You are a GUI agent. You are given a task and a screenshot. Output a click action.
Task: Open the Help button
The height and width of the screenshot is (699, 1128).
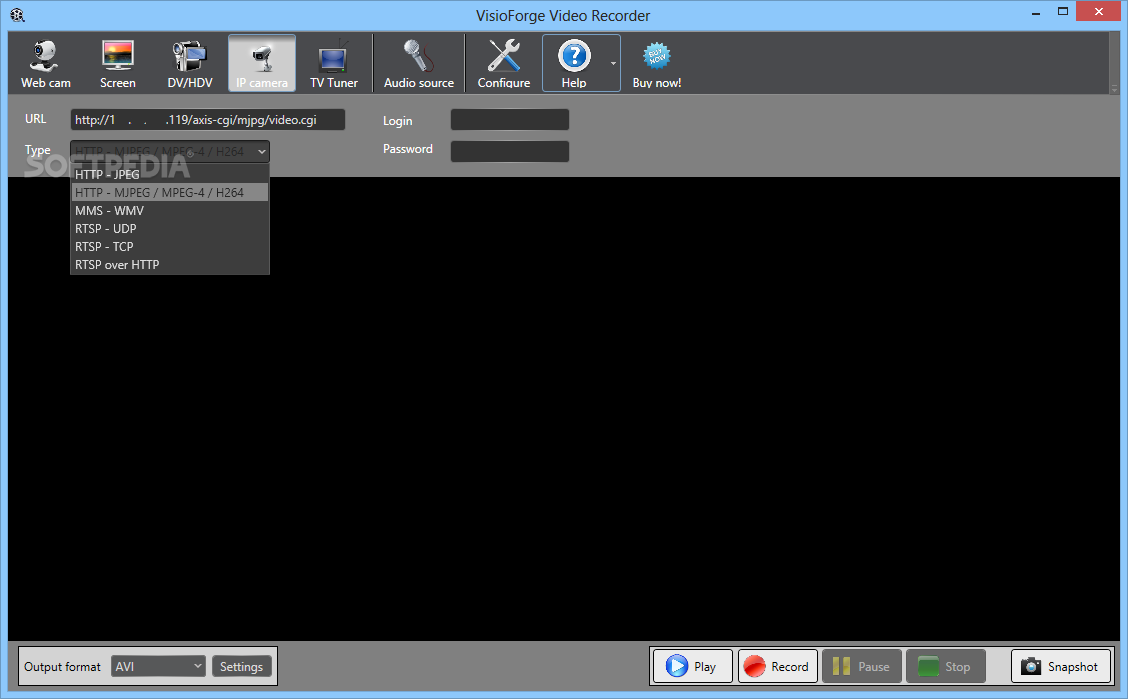point(574,63)
